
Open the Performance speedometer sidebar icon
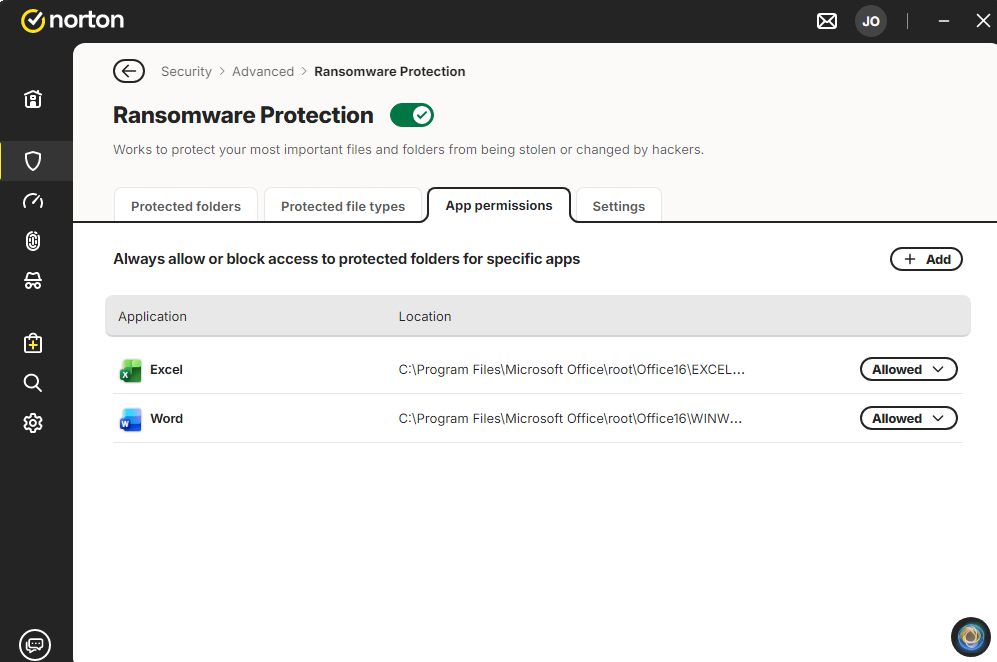[33, 201]
